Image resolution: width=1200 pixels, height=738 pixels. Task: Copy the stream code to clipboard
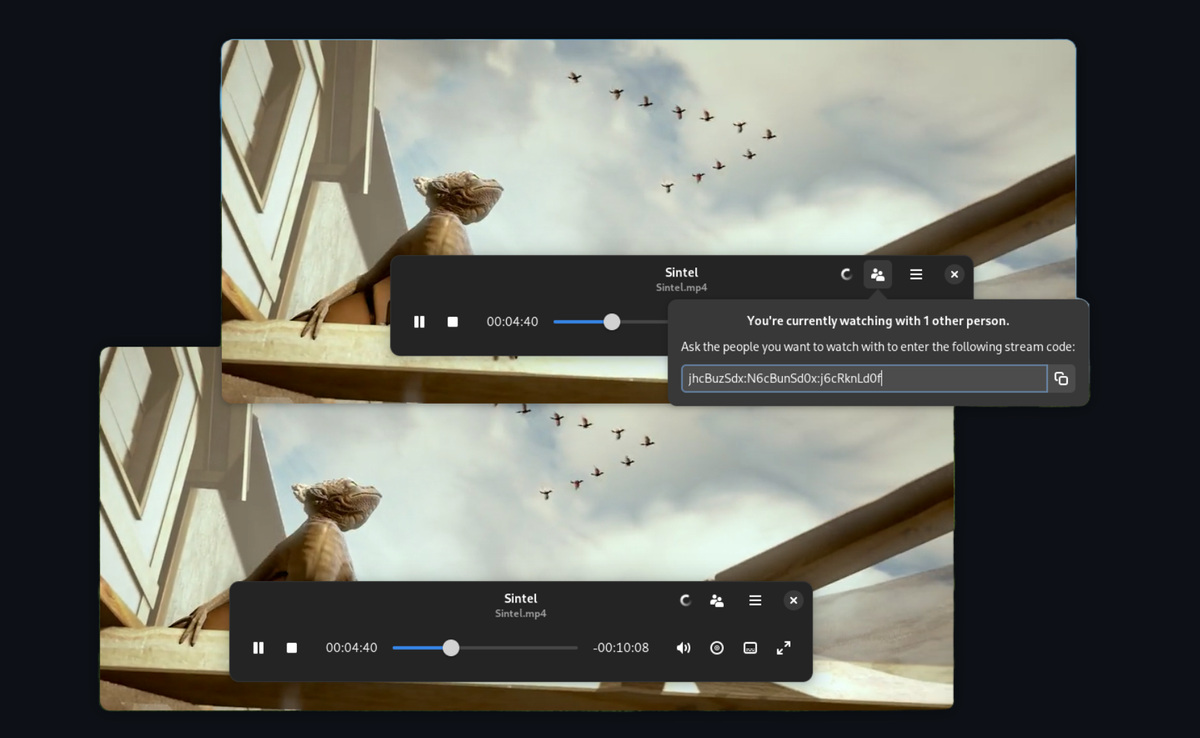point(1061,379)
